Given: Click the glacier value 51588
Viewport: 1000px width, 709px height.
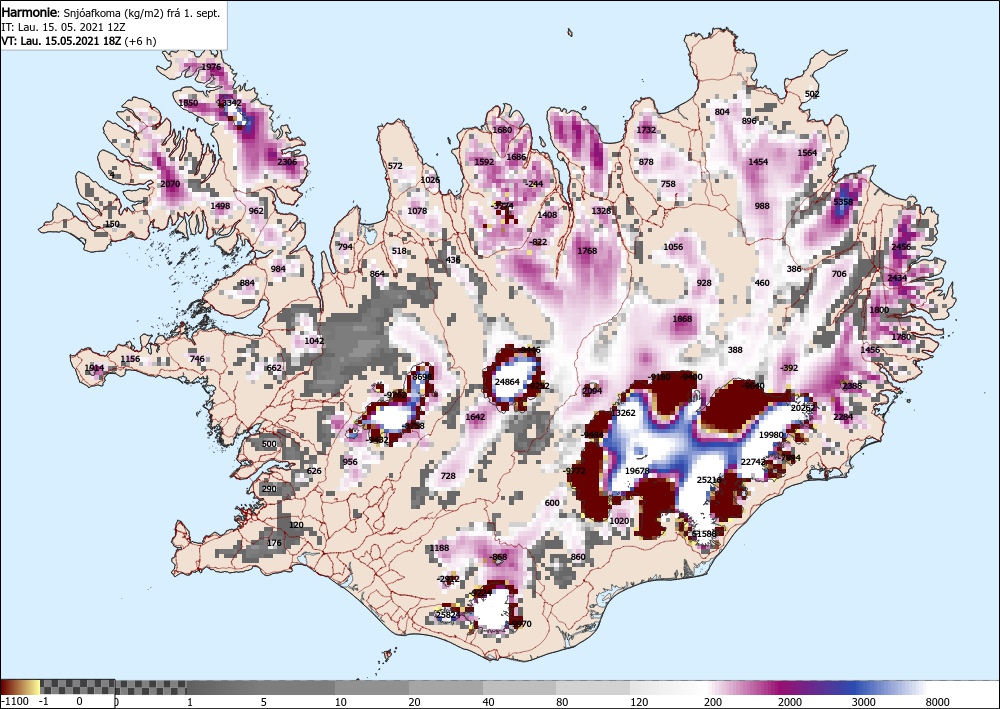Looking at the screenshot, I should [x=704, y=534].
